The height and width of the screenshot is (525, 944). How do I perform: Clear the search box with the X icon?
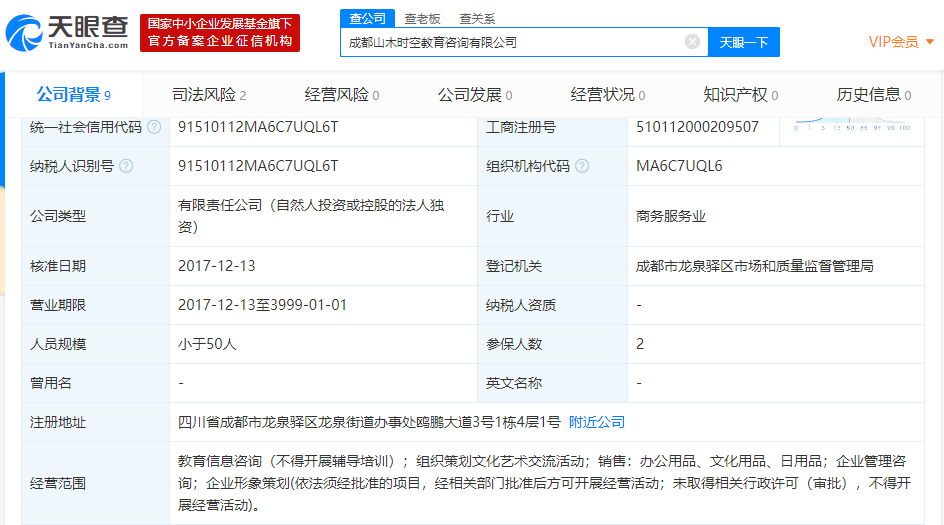692,42
